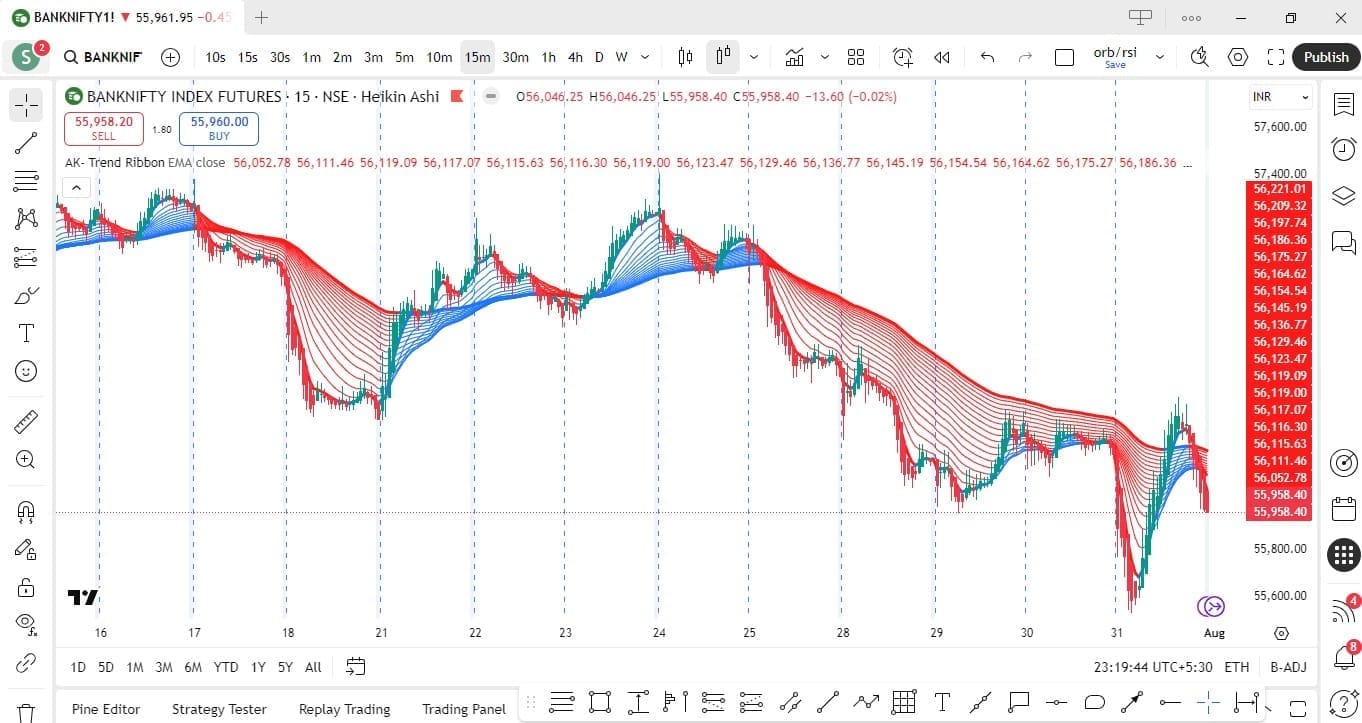This screenshot has width=1362, height=723.
Task: Click the Publish button
Action: click(x=1326, y=57)
